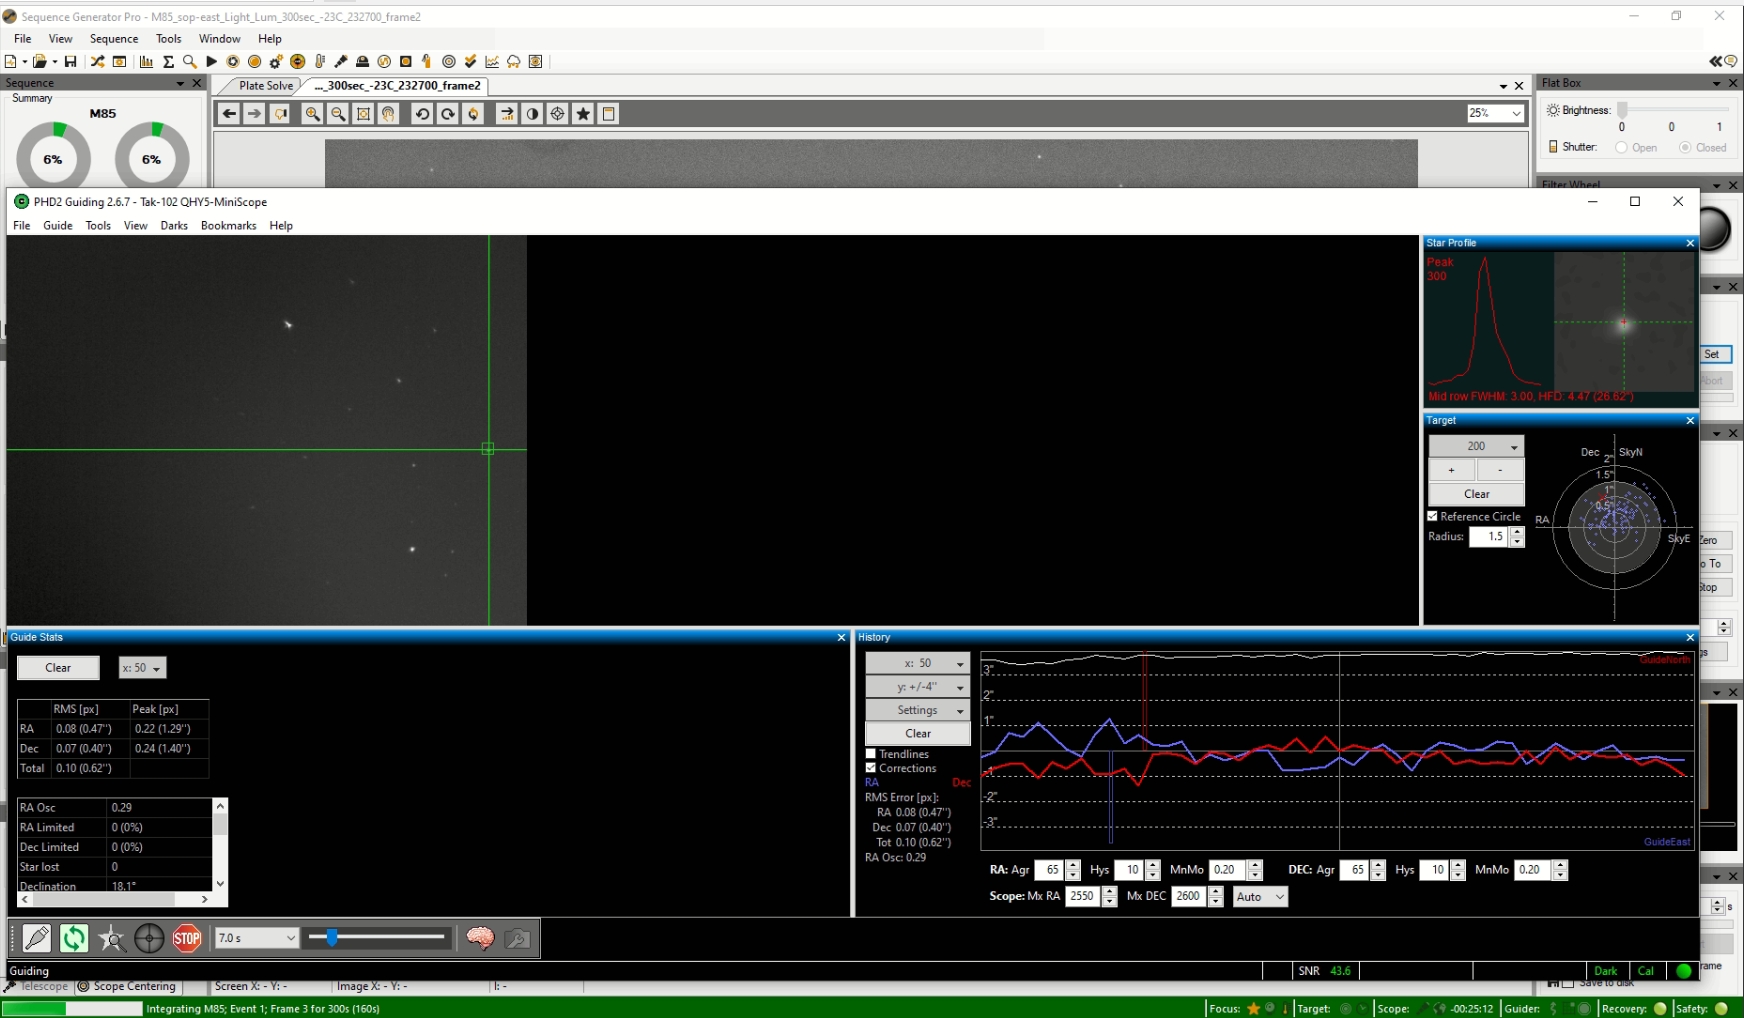The height and width of the screenshot is (1018, 1744).
Task: Expand Sequence panel dropdown arrow
Action: point(180,83)
